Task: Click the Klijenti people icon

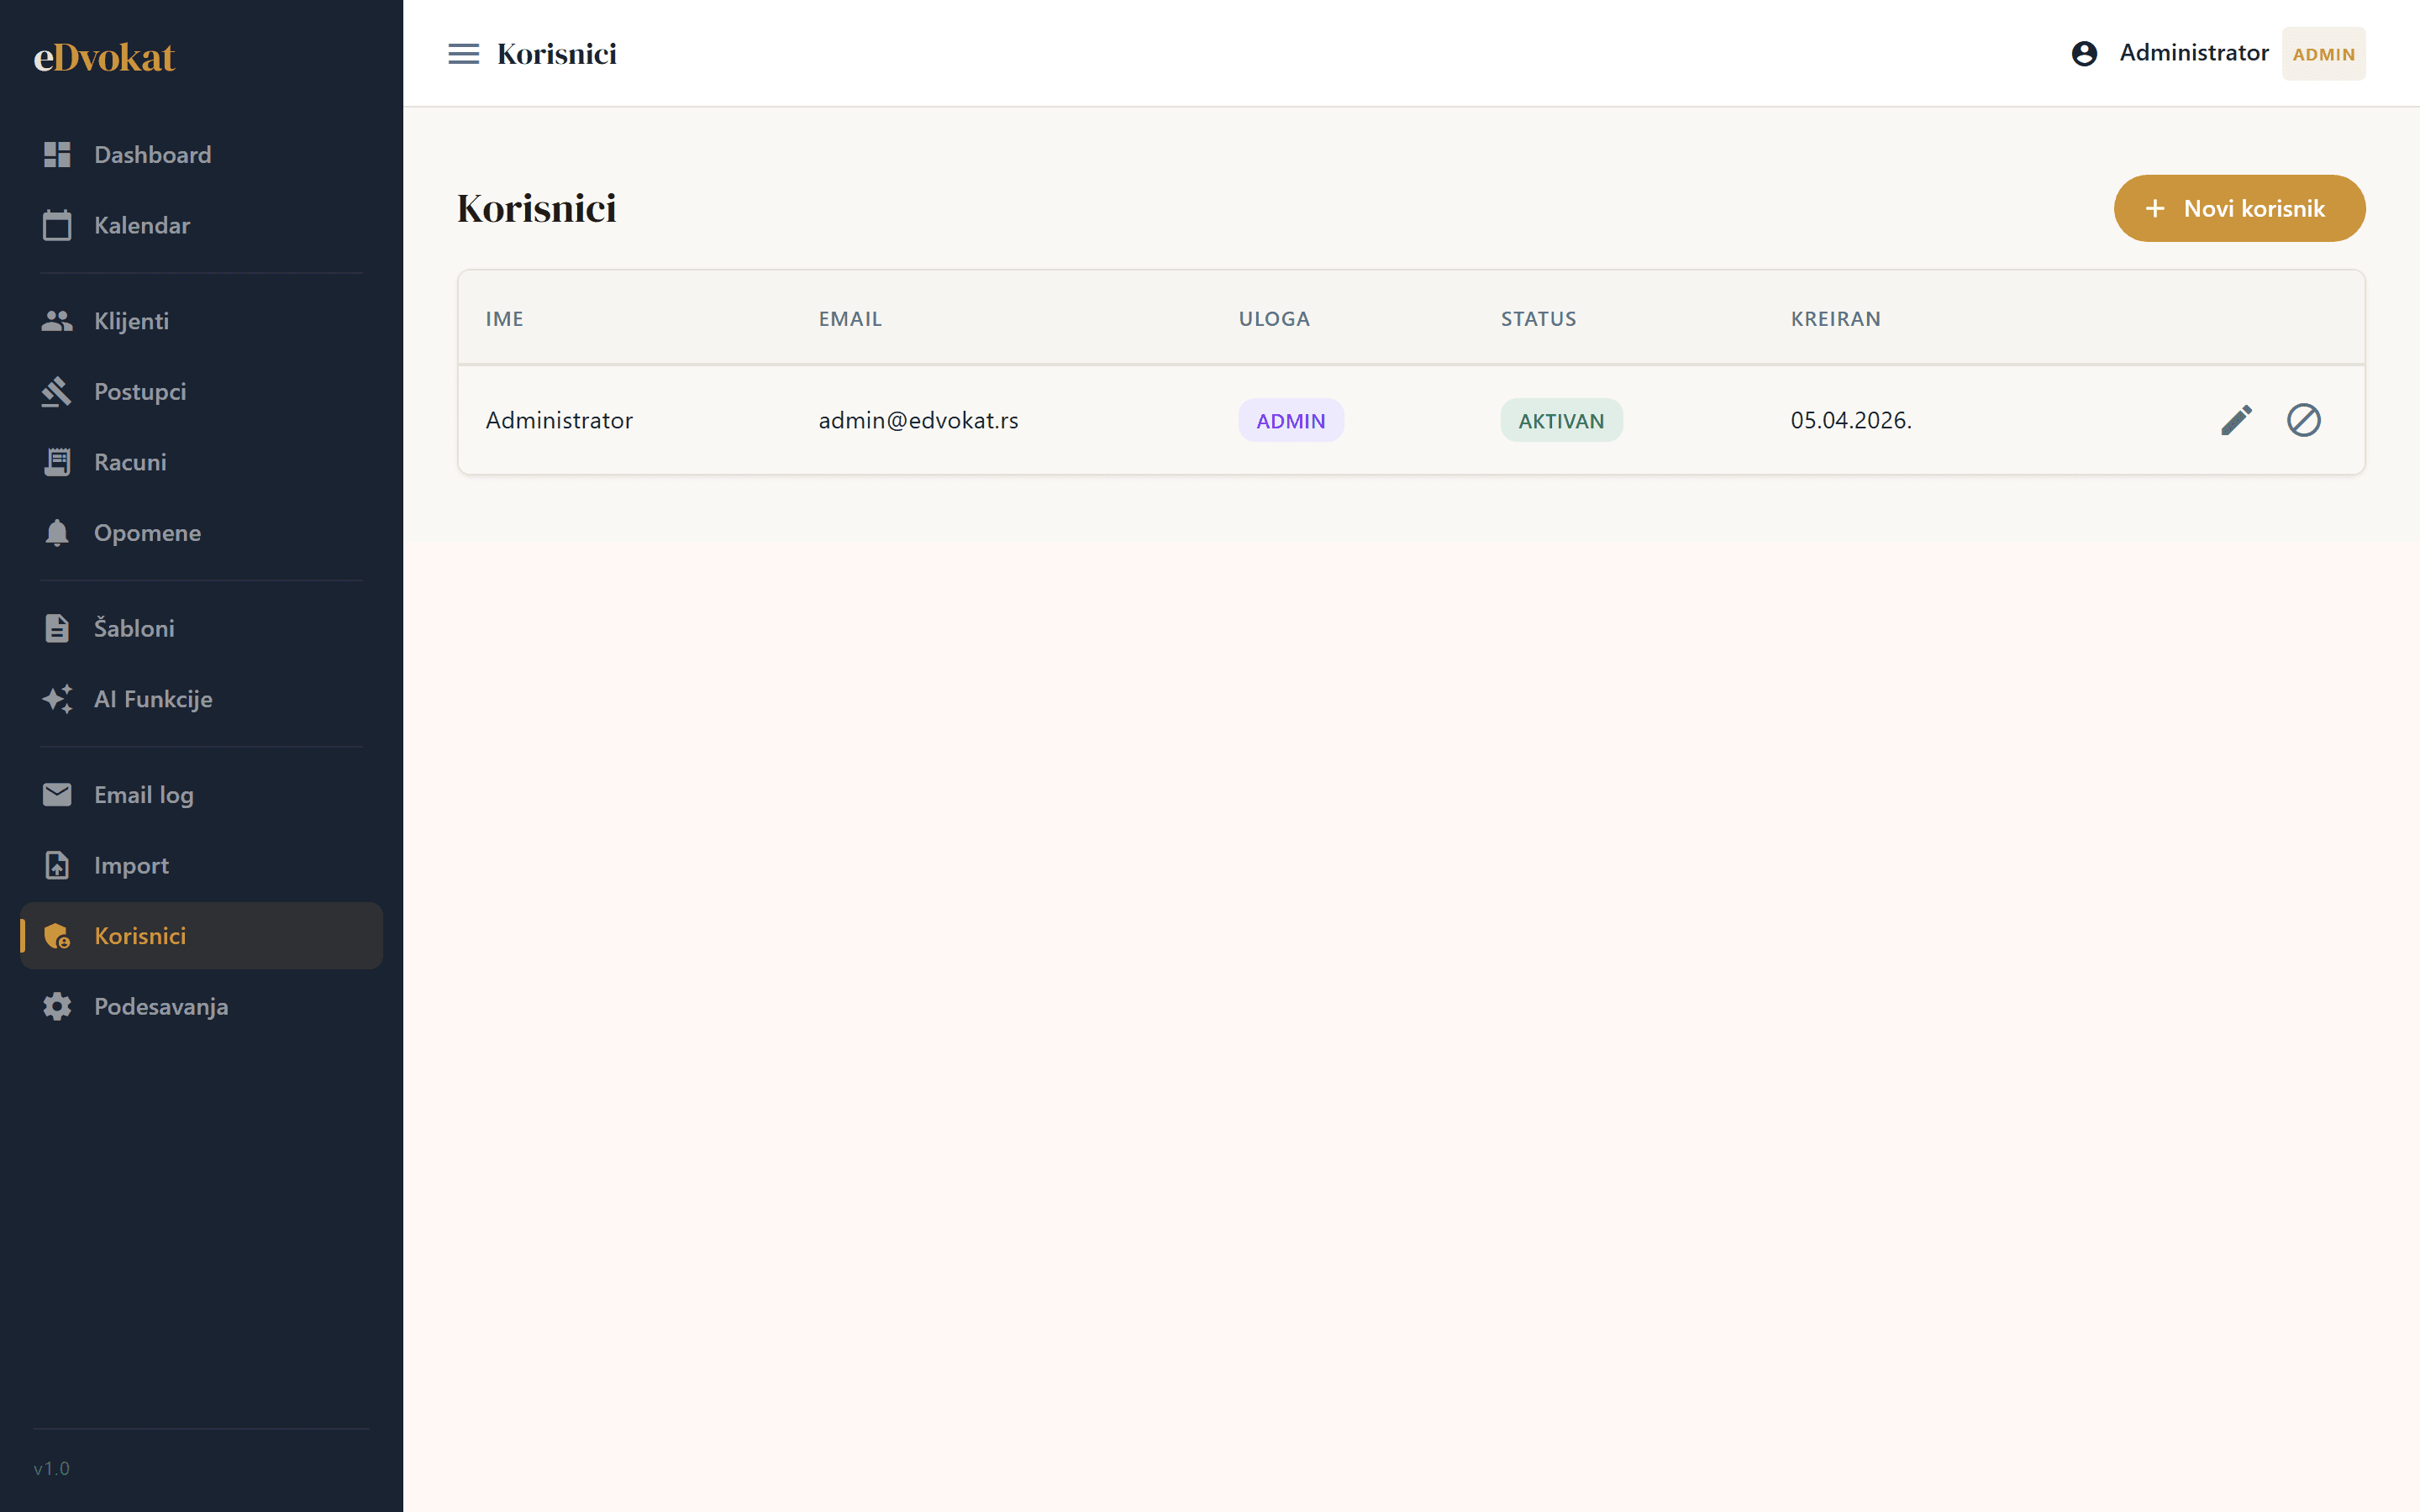Action: tap(57, 321)
